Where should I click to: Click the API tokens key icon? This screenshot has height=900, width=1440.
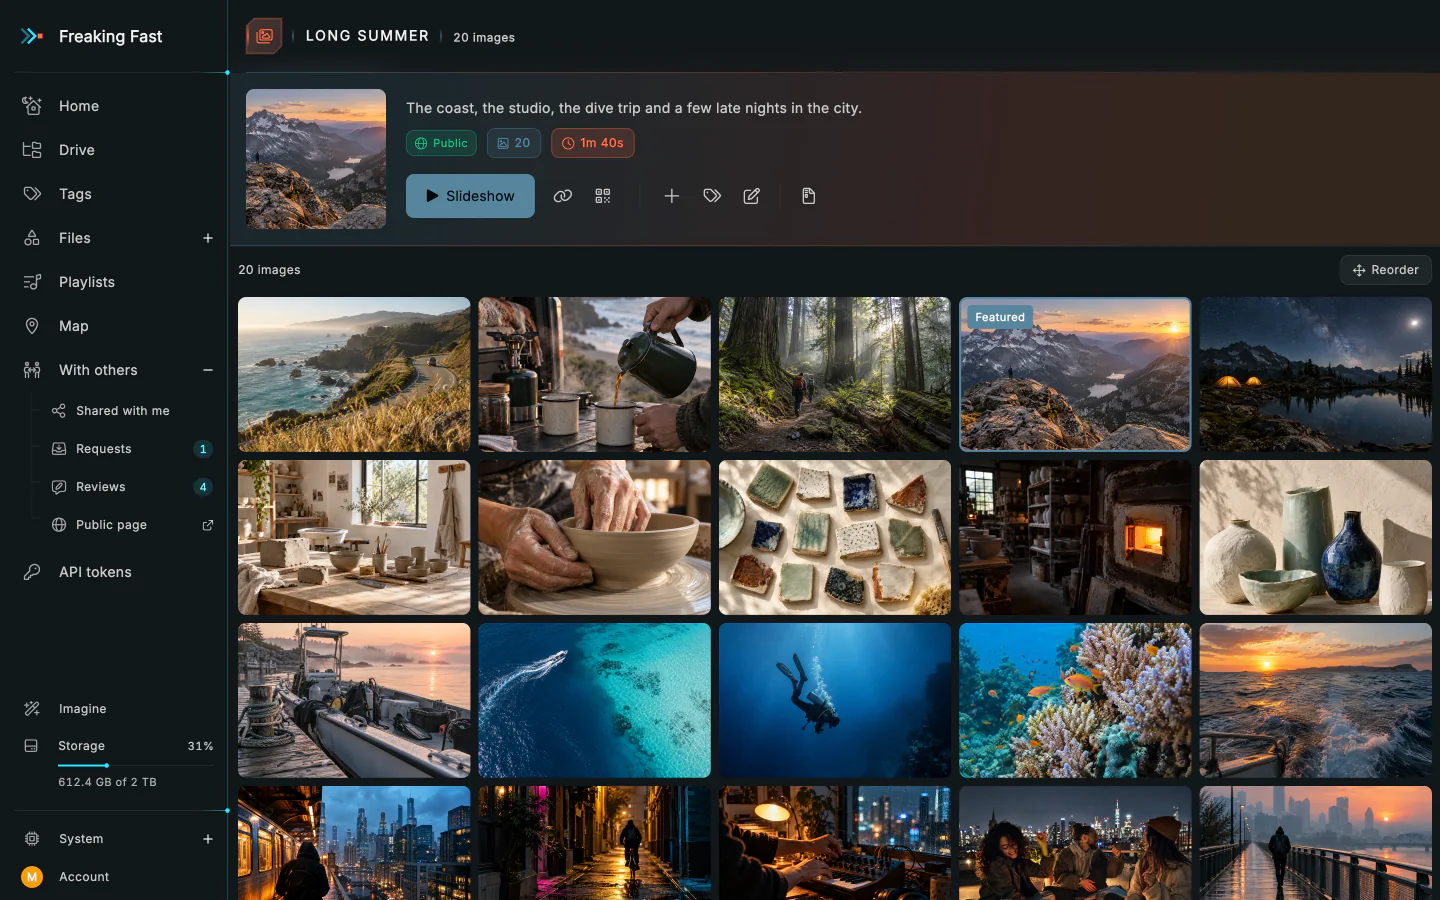coord(32,572)
